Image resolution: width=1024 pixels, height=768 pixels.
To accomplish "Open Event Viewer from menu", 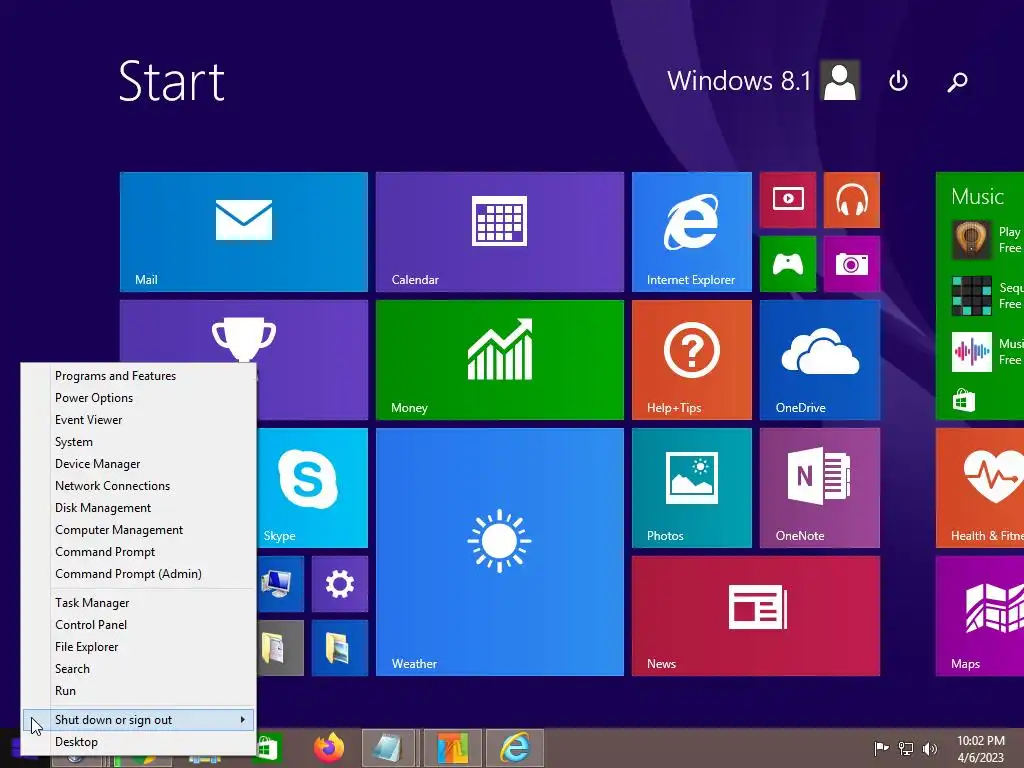I will point(138,420).
